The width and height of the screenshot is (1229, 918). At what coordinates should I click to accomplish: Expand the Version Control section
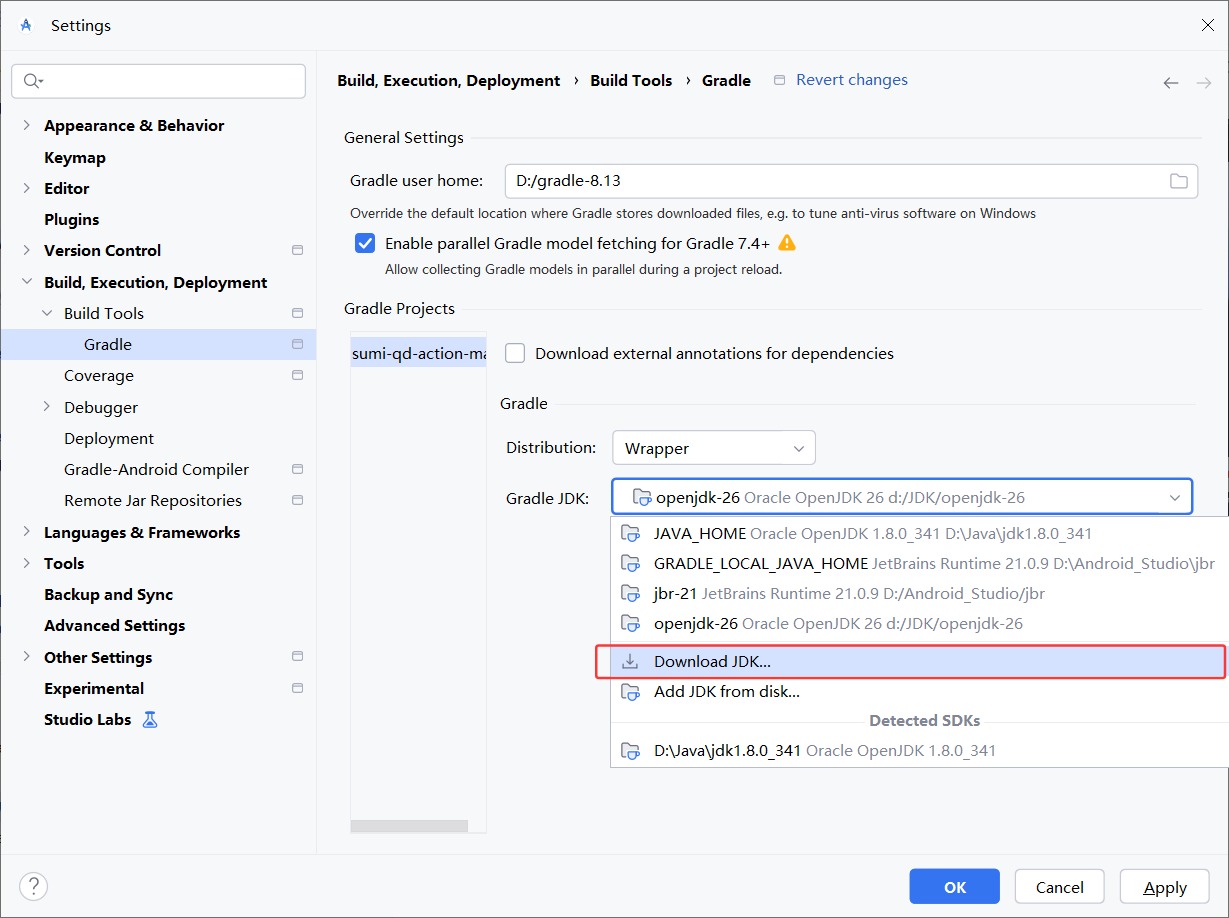[26, 250]
